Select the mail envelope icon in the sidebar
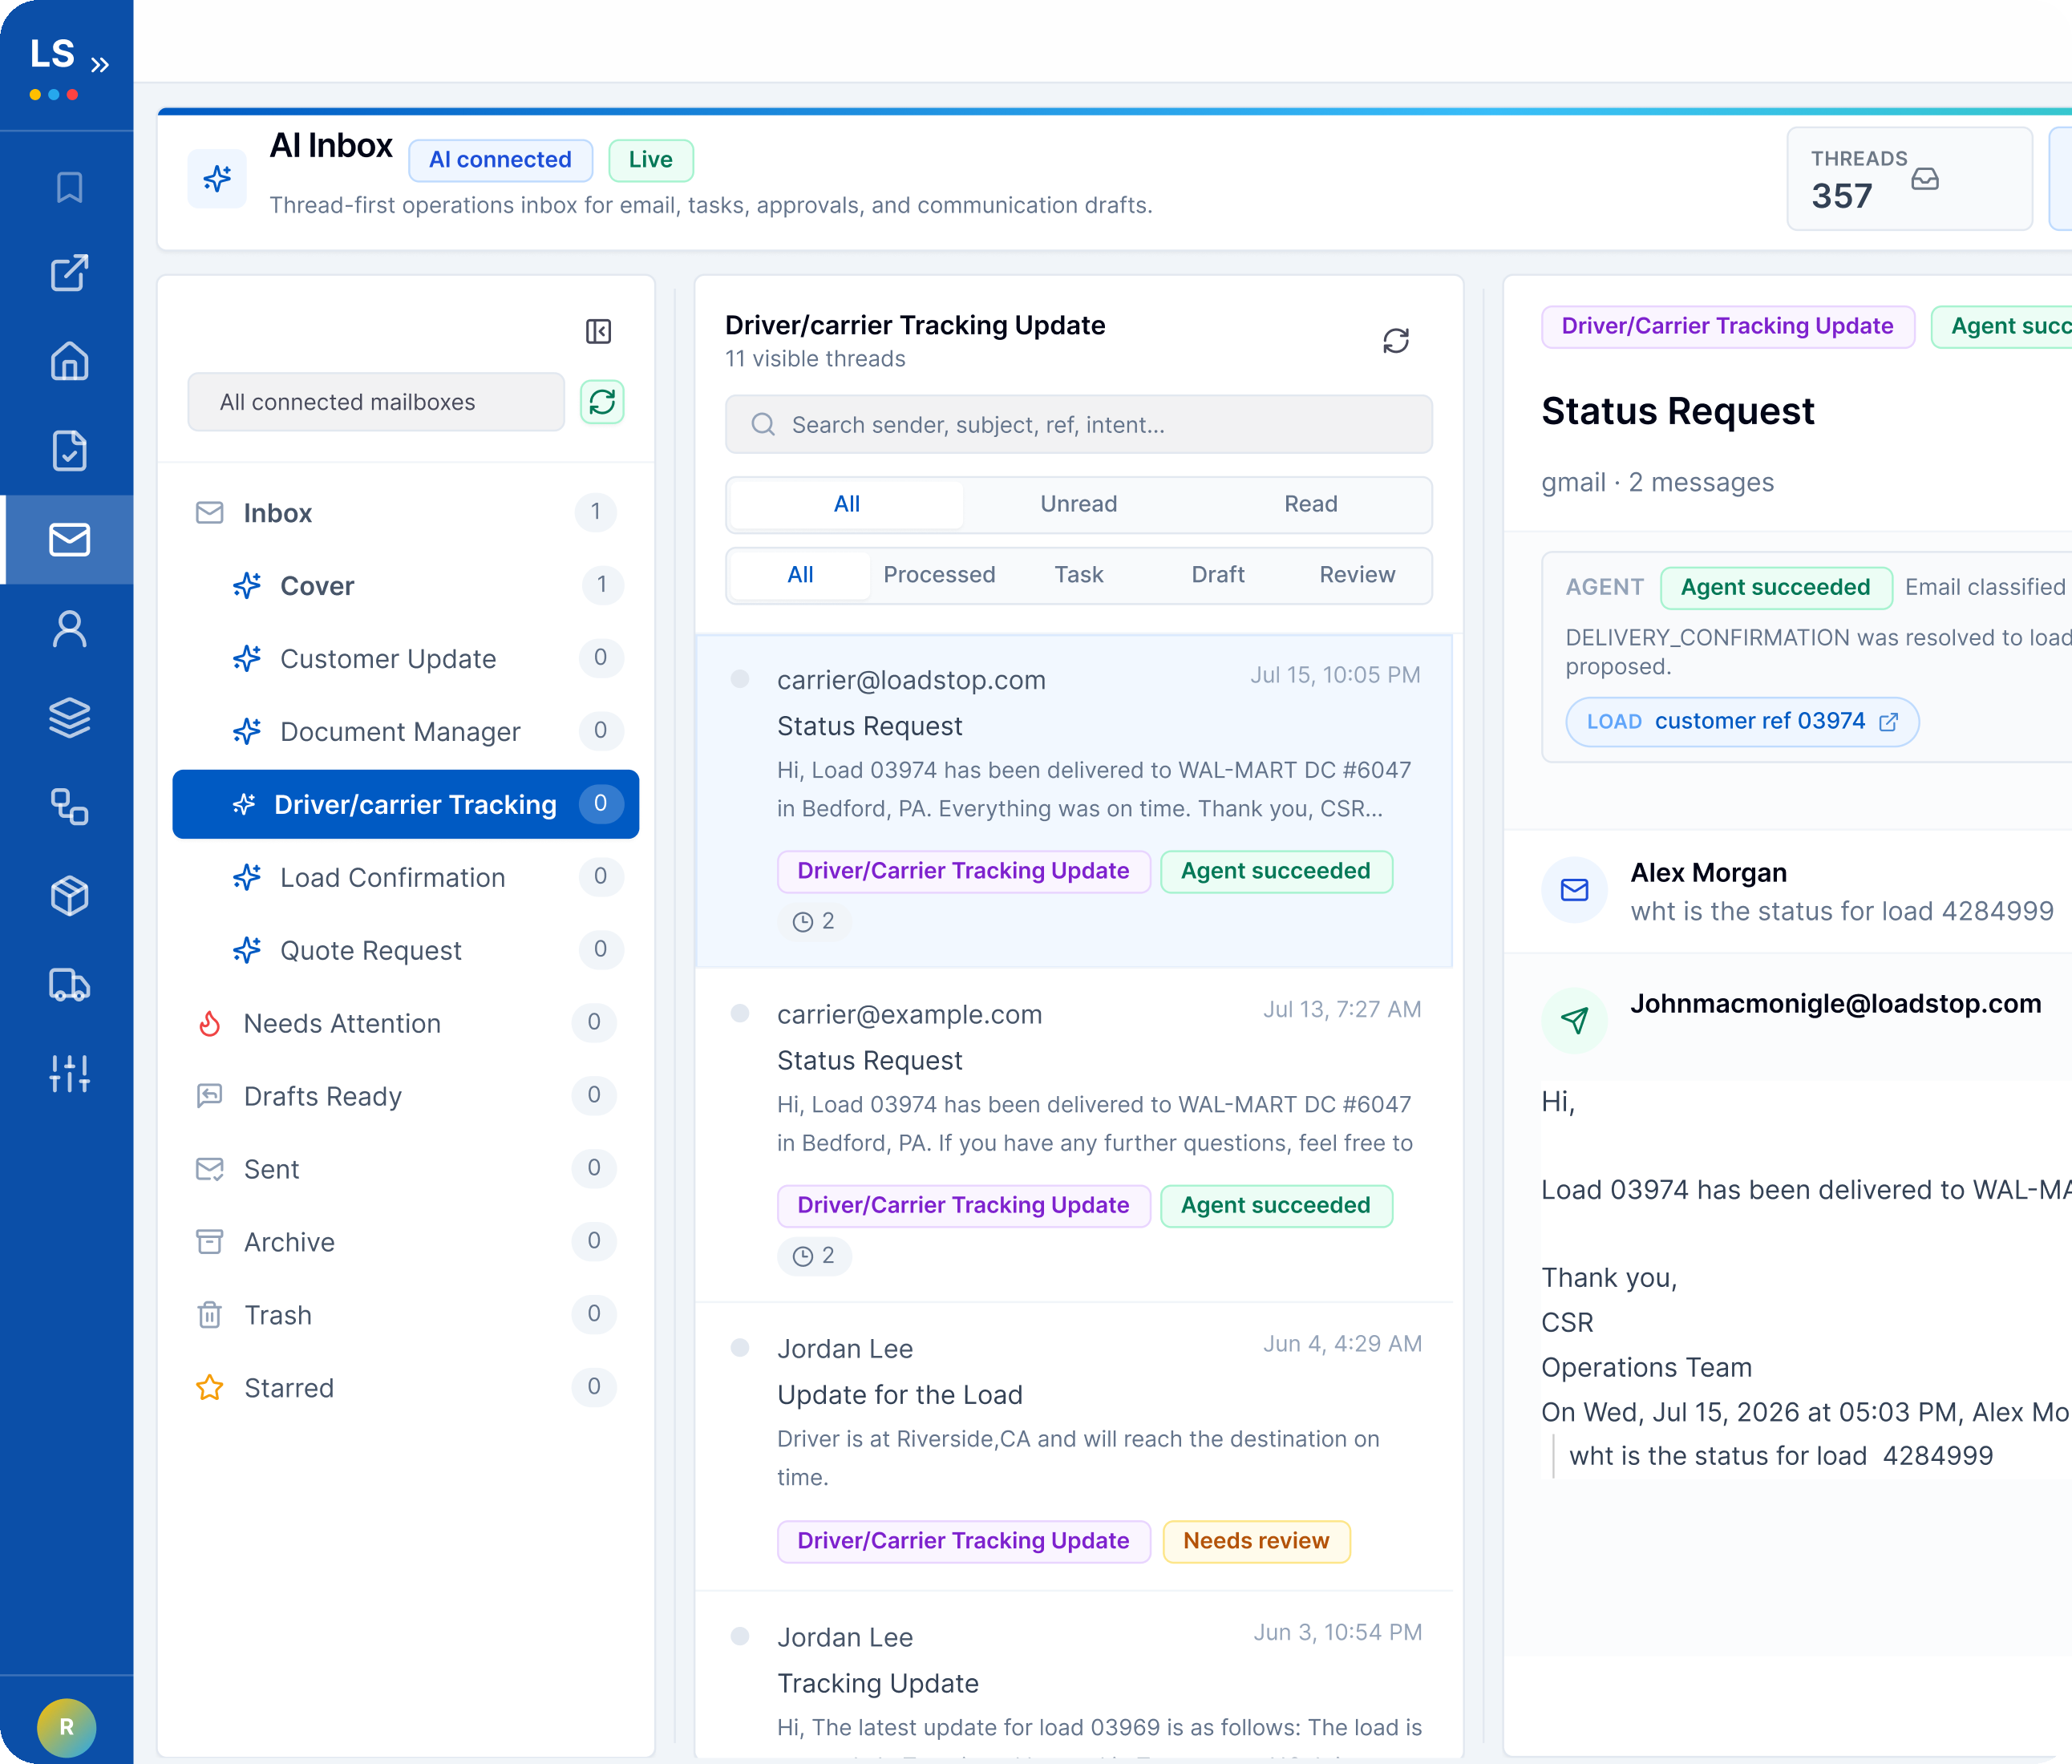Viewport: 2072px width, 1764px height. (69, 539)
